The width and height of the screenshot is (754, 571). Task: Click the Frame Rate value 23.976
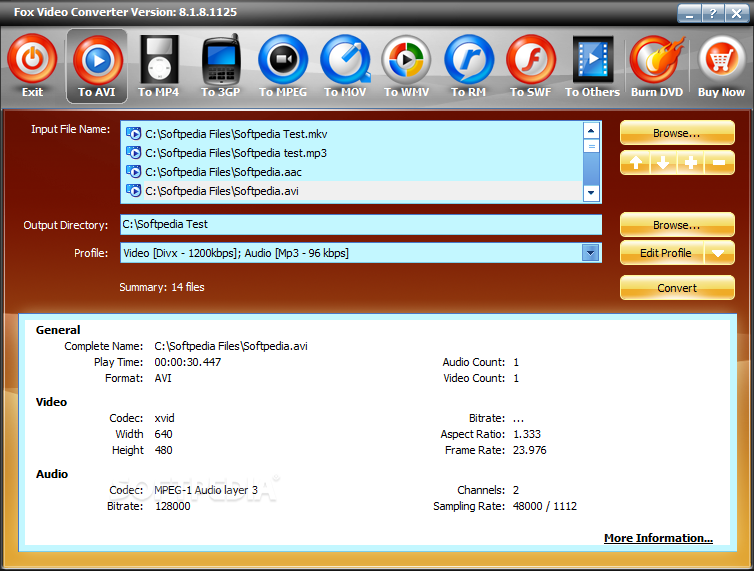point(529,450)
